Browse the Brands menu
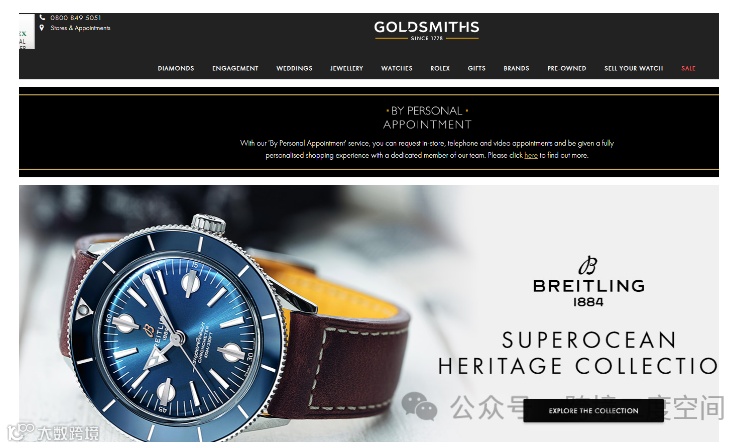Image resolution: width=756 pixels, height=448 pixels. [516, 68]
